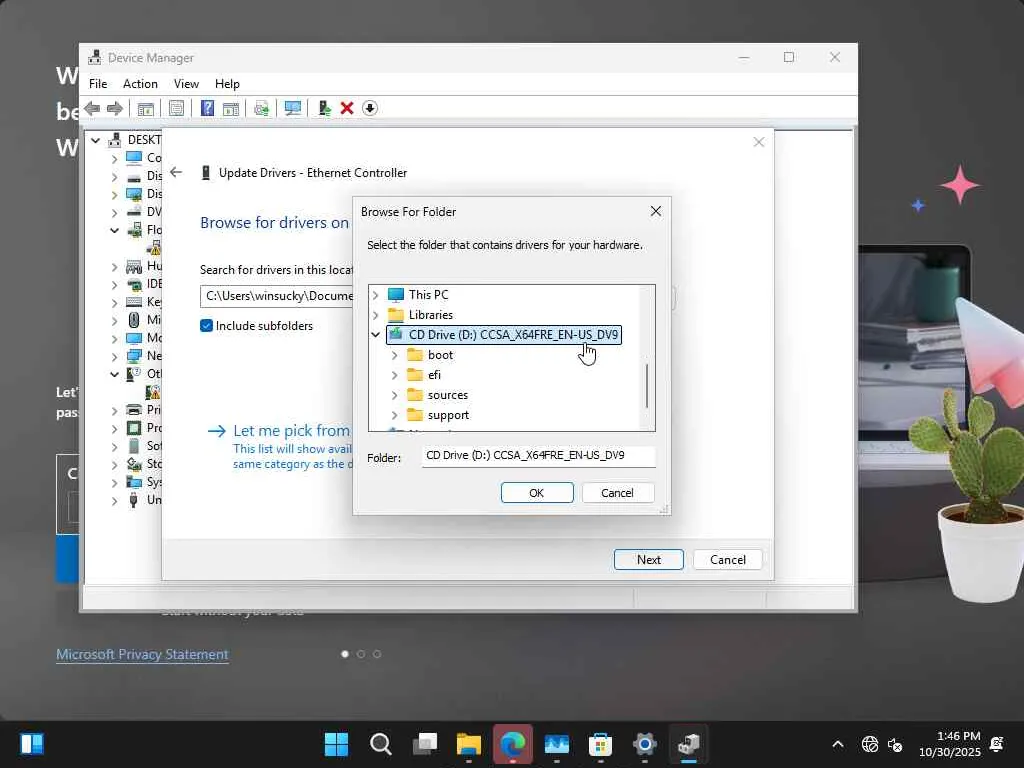Screen dimensions: 1024x768
Task: Select the sources folder
Action: [x=447, y=395]
